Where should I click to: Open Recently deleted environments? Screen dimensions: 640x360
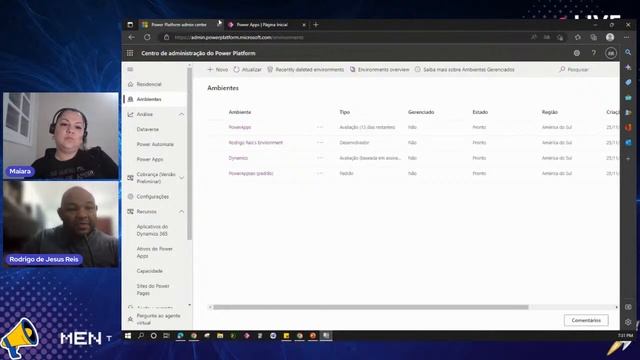point(305,70)
